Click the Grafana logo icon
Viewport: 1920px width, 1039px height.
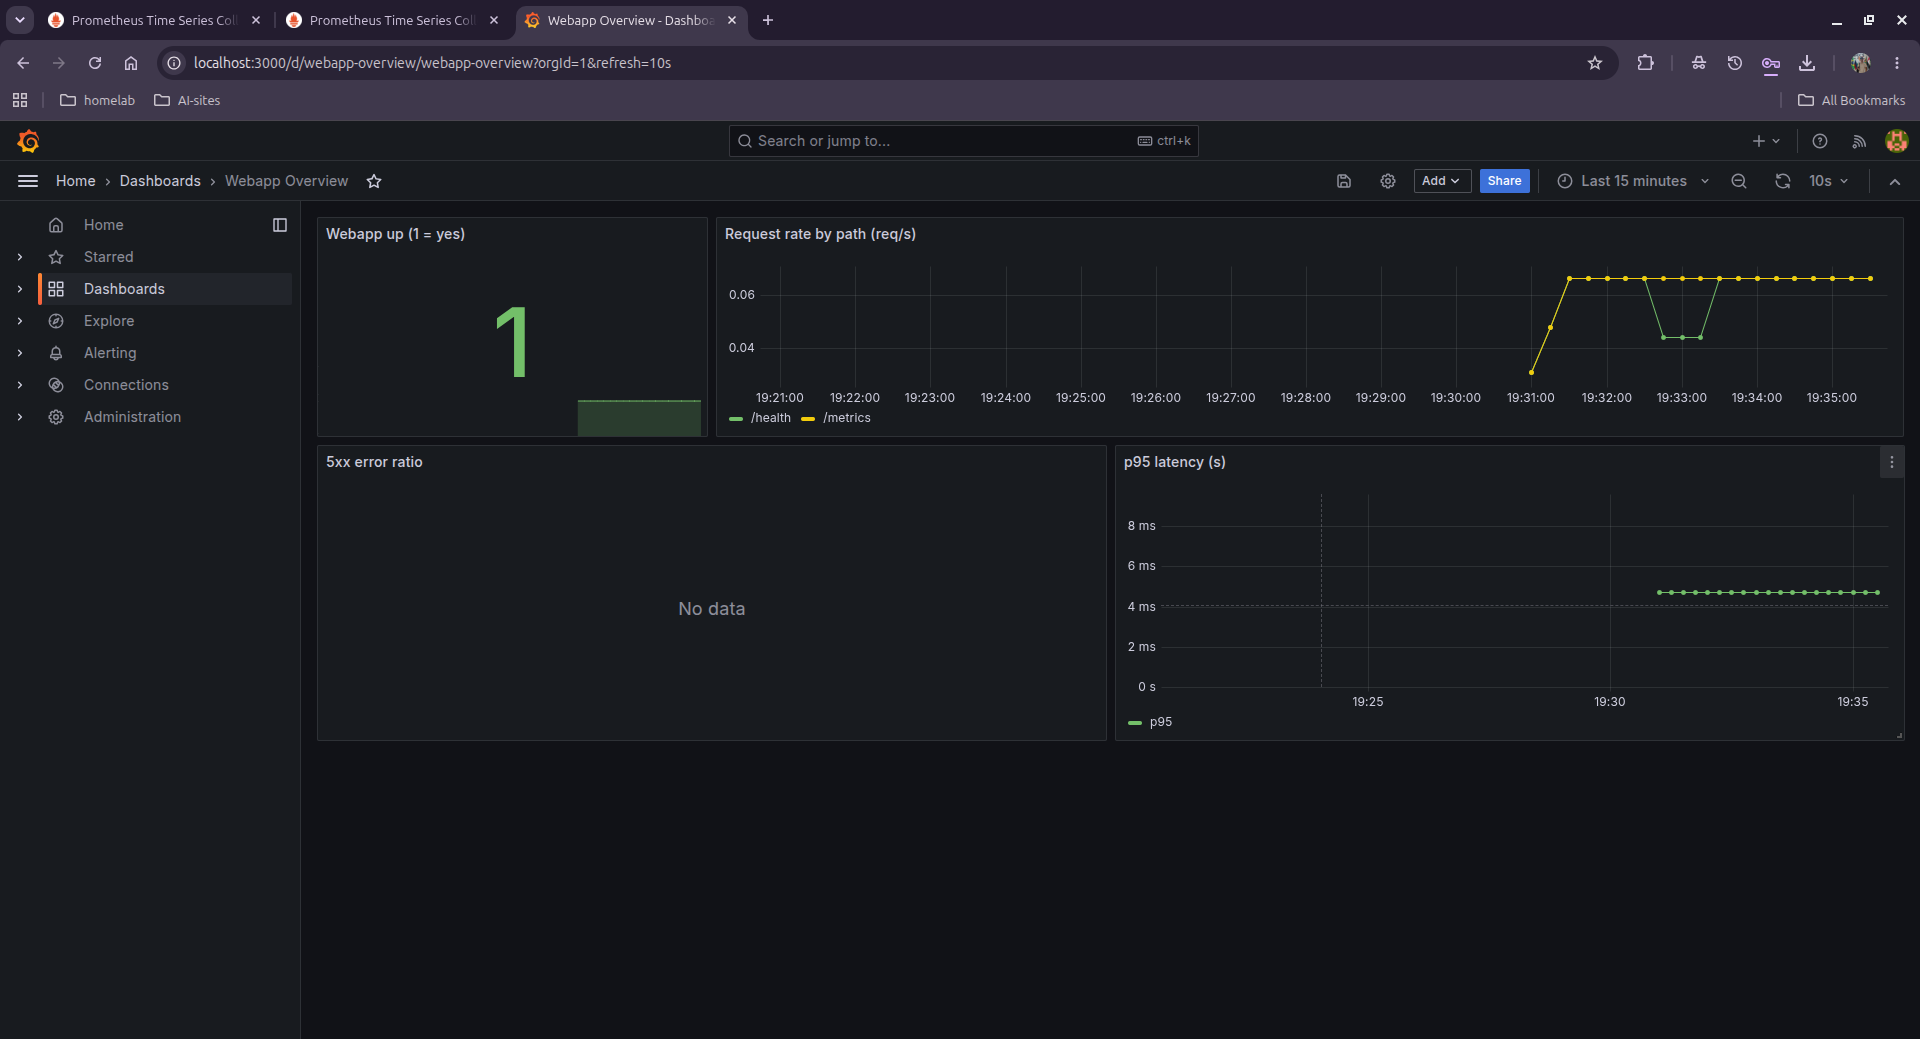coord(28,141)
